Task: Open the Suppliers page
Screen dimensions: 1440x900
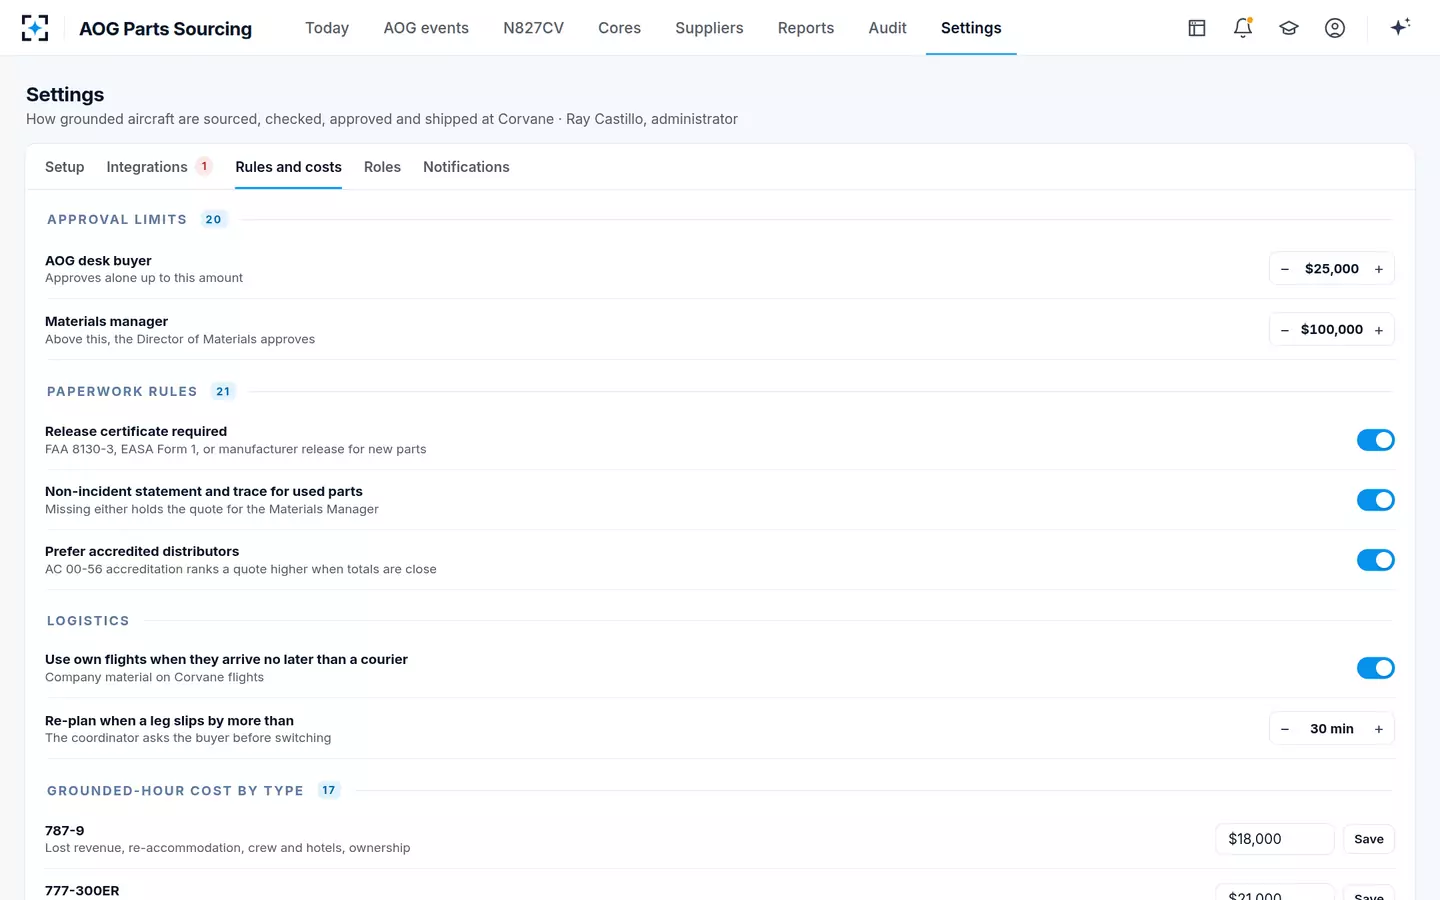Action: [x=709, y=28]
